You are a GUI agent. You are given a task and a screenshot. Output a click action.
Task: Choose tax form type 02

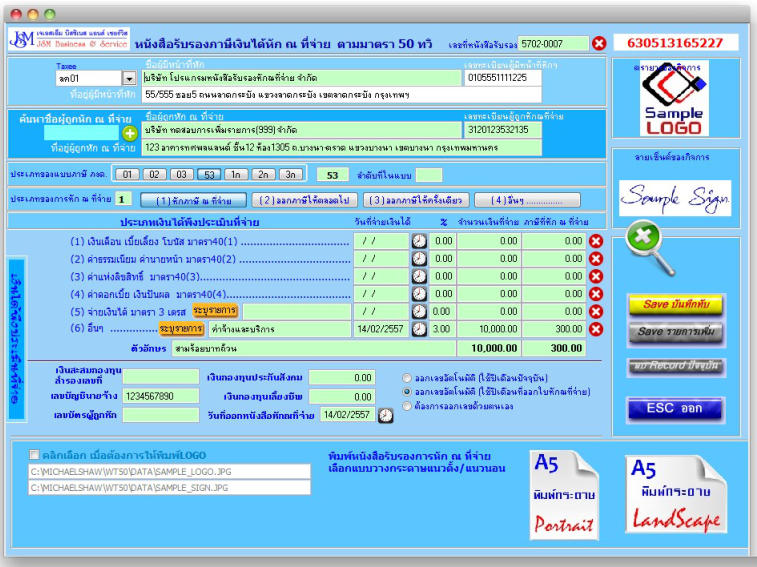coord(154,174)
